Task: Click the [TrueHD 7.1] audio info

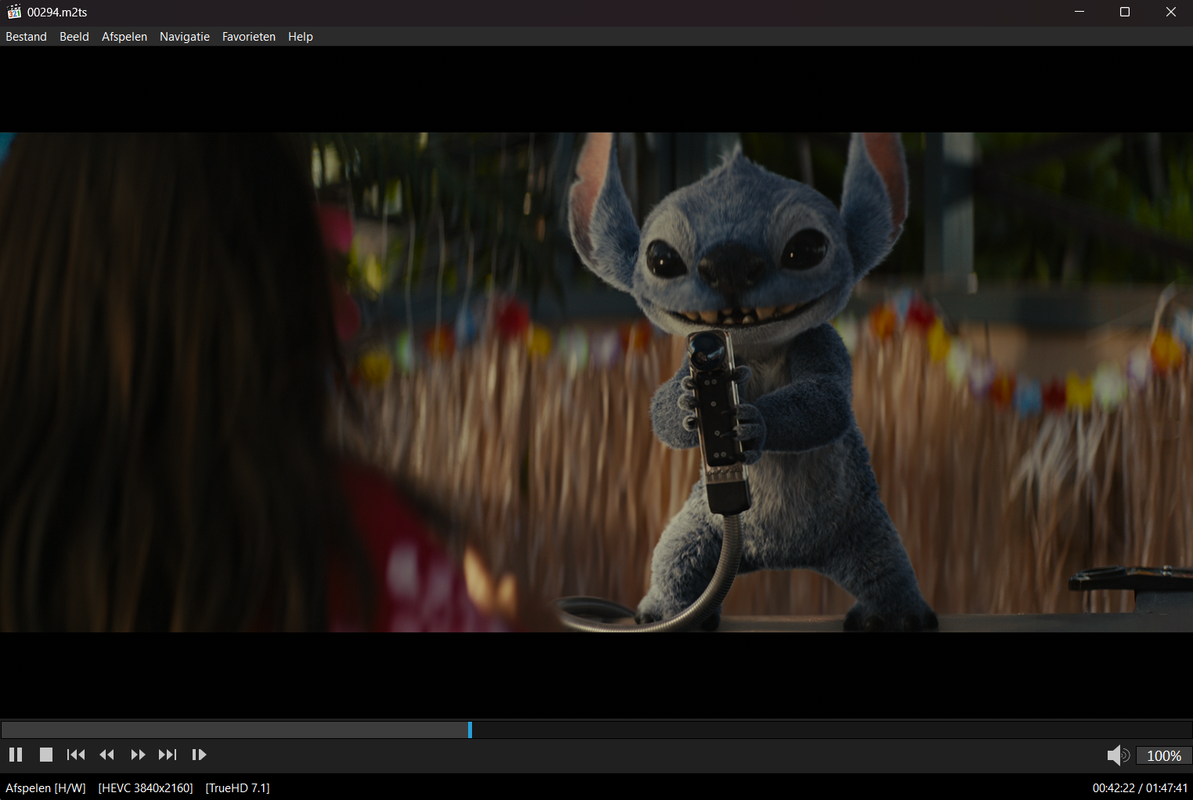Action: [237, 788]
